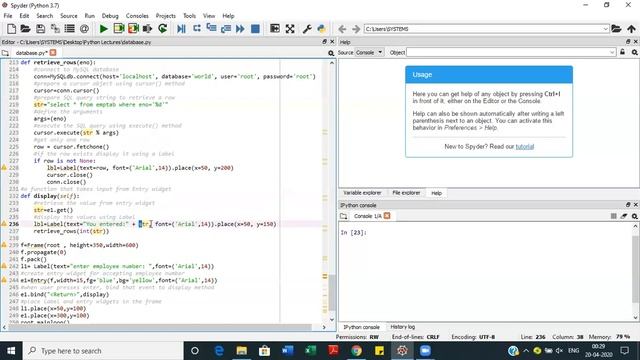Change to the parent directory
The width and height of the screenshot is (640, 360).
(x=631, y=29)
